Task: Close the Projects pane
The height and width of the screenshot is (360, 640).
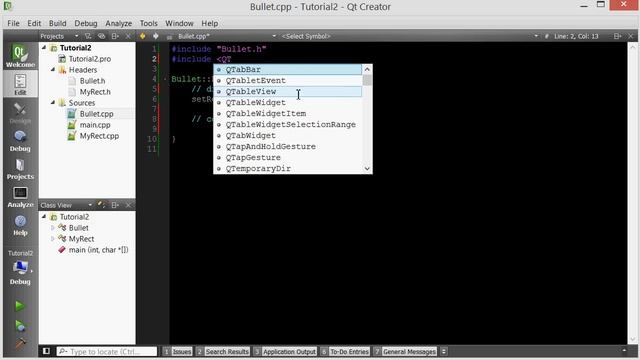Action: 128,36
